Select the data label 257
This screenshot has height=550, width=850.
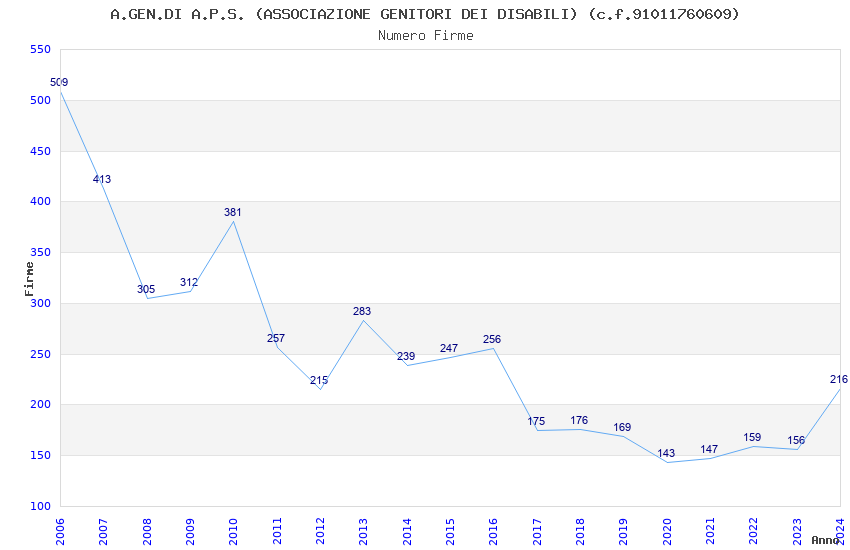(276, 338)
